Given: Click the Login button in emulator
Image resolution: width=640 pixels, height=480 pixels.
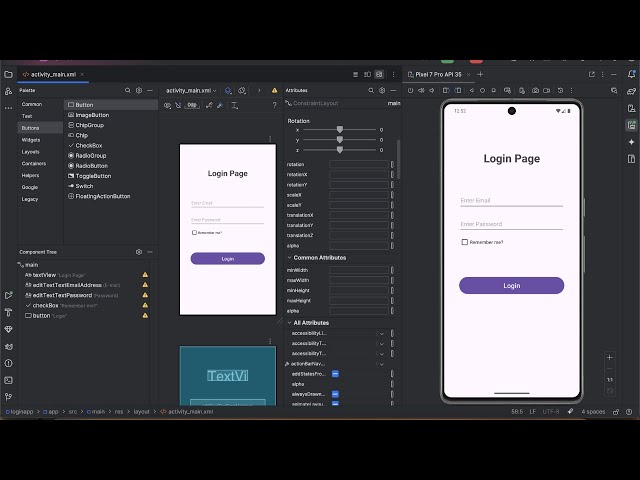Looking at the screenshot, I should click(x=511, y=285).
